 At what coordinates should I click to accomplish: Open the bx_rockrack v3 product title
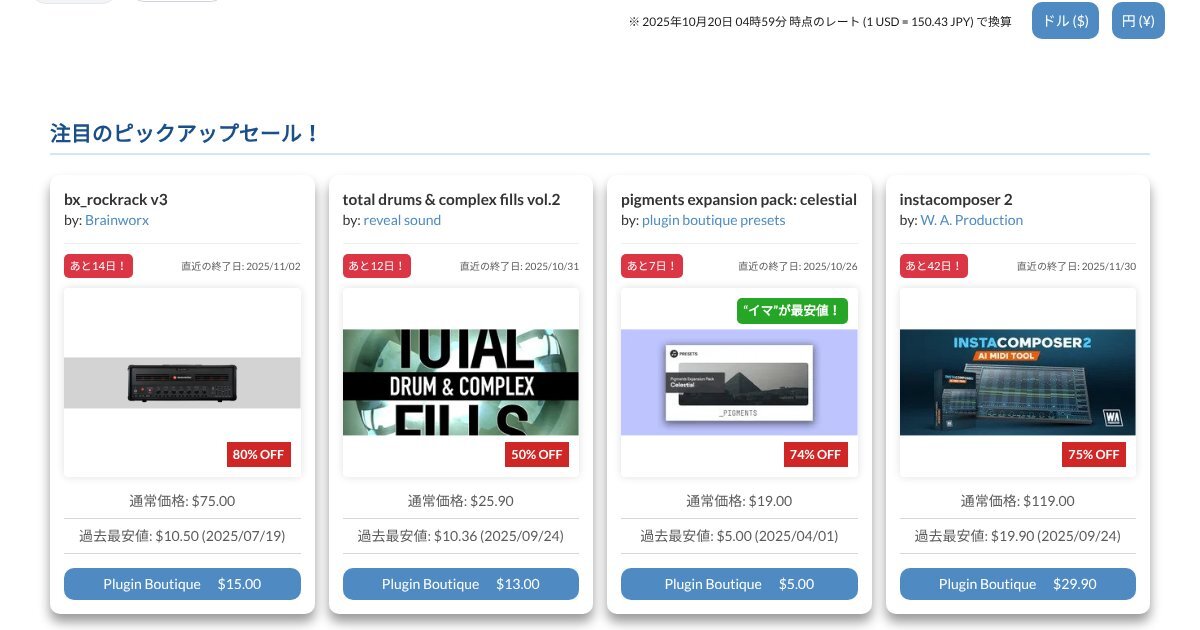(x=116, y=199)
